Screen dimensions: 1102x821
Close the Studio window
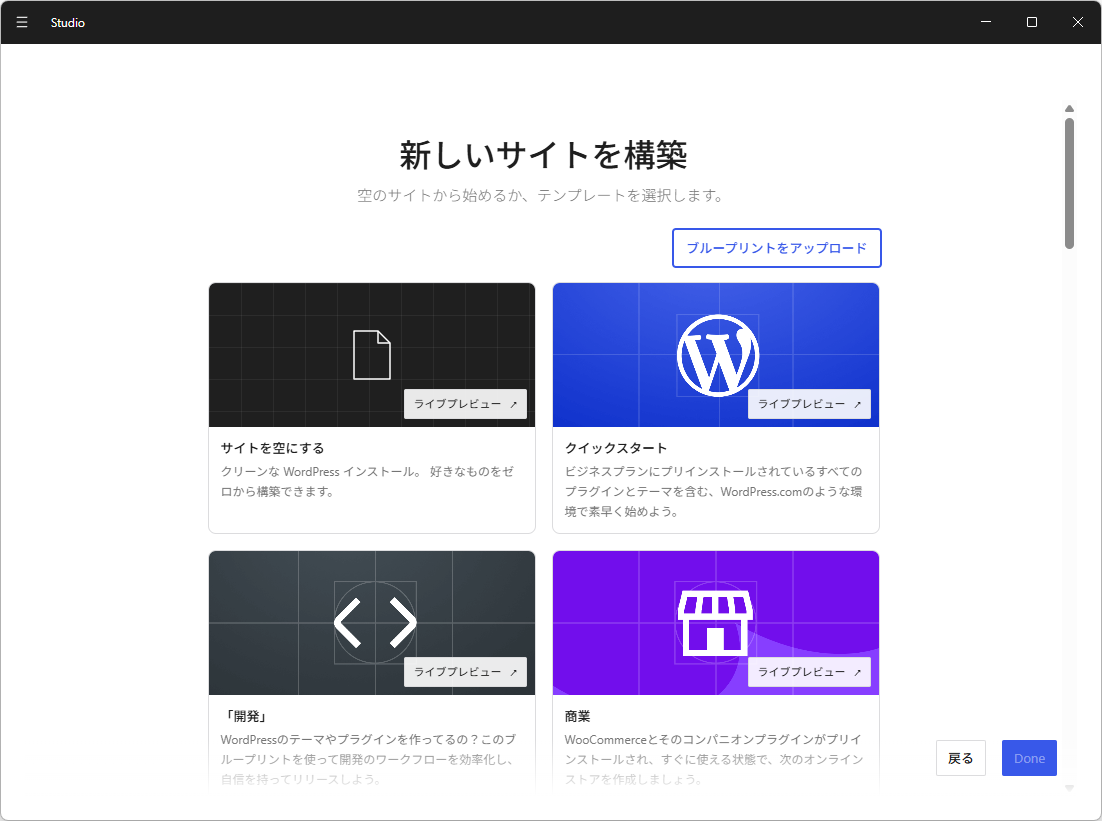tap(1077, 22)
